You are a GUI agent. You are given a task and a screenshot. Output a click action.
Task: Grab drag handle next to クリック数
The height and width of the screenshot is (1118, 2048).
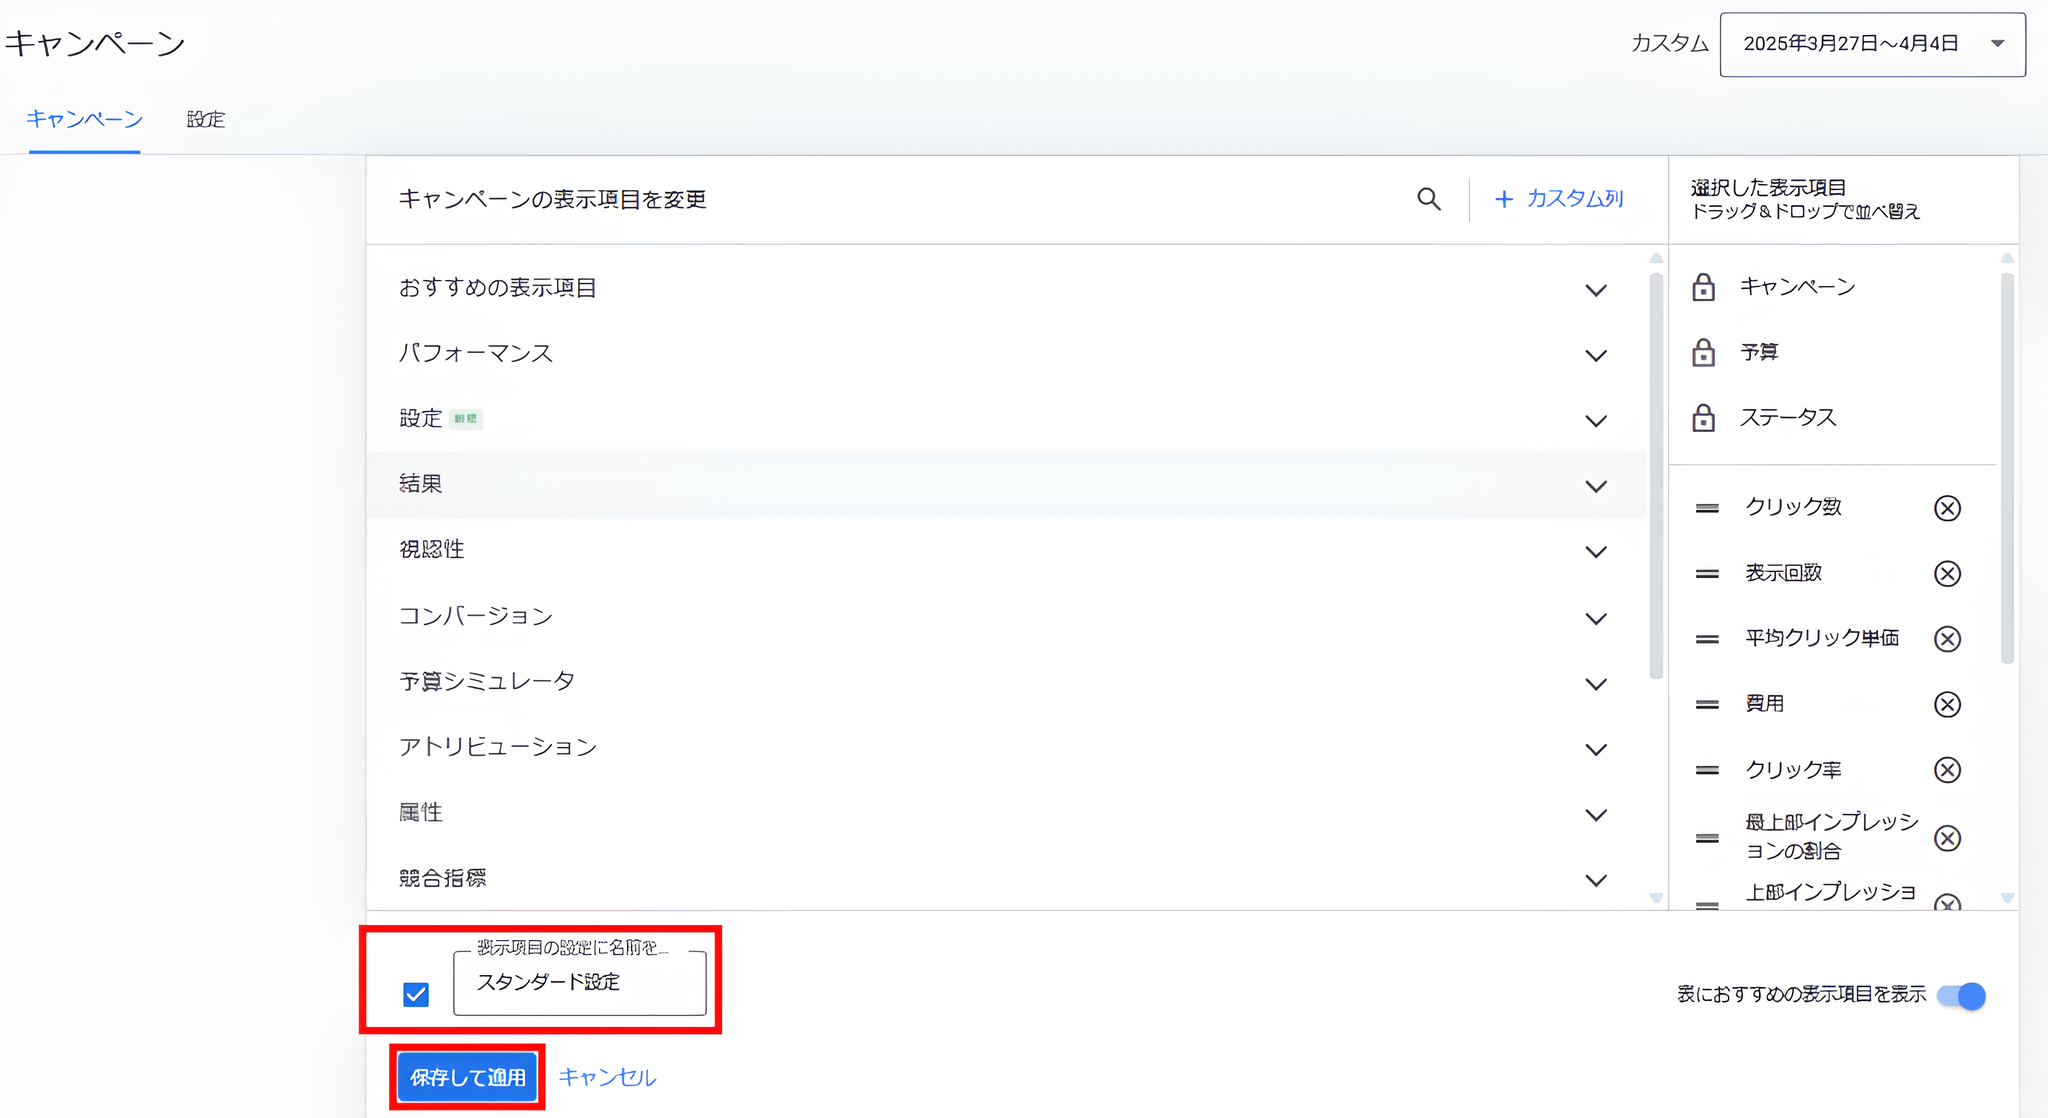pyautogui.click(x=1707, y=508)
